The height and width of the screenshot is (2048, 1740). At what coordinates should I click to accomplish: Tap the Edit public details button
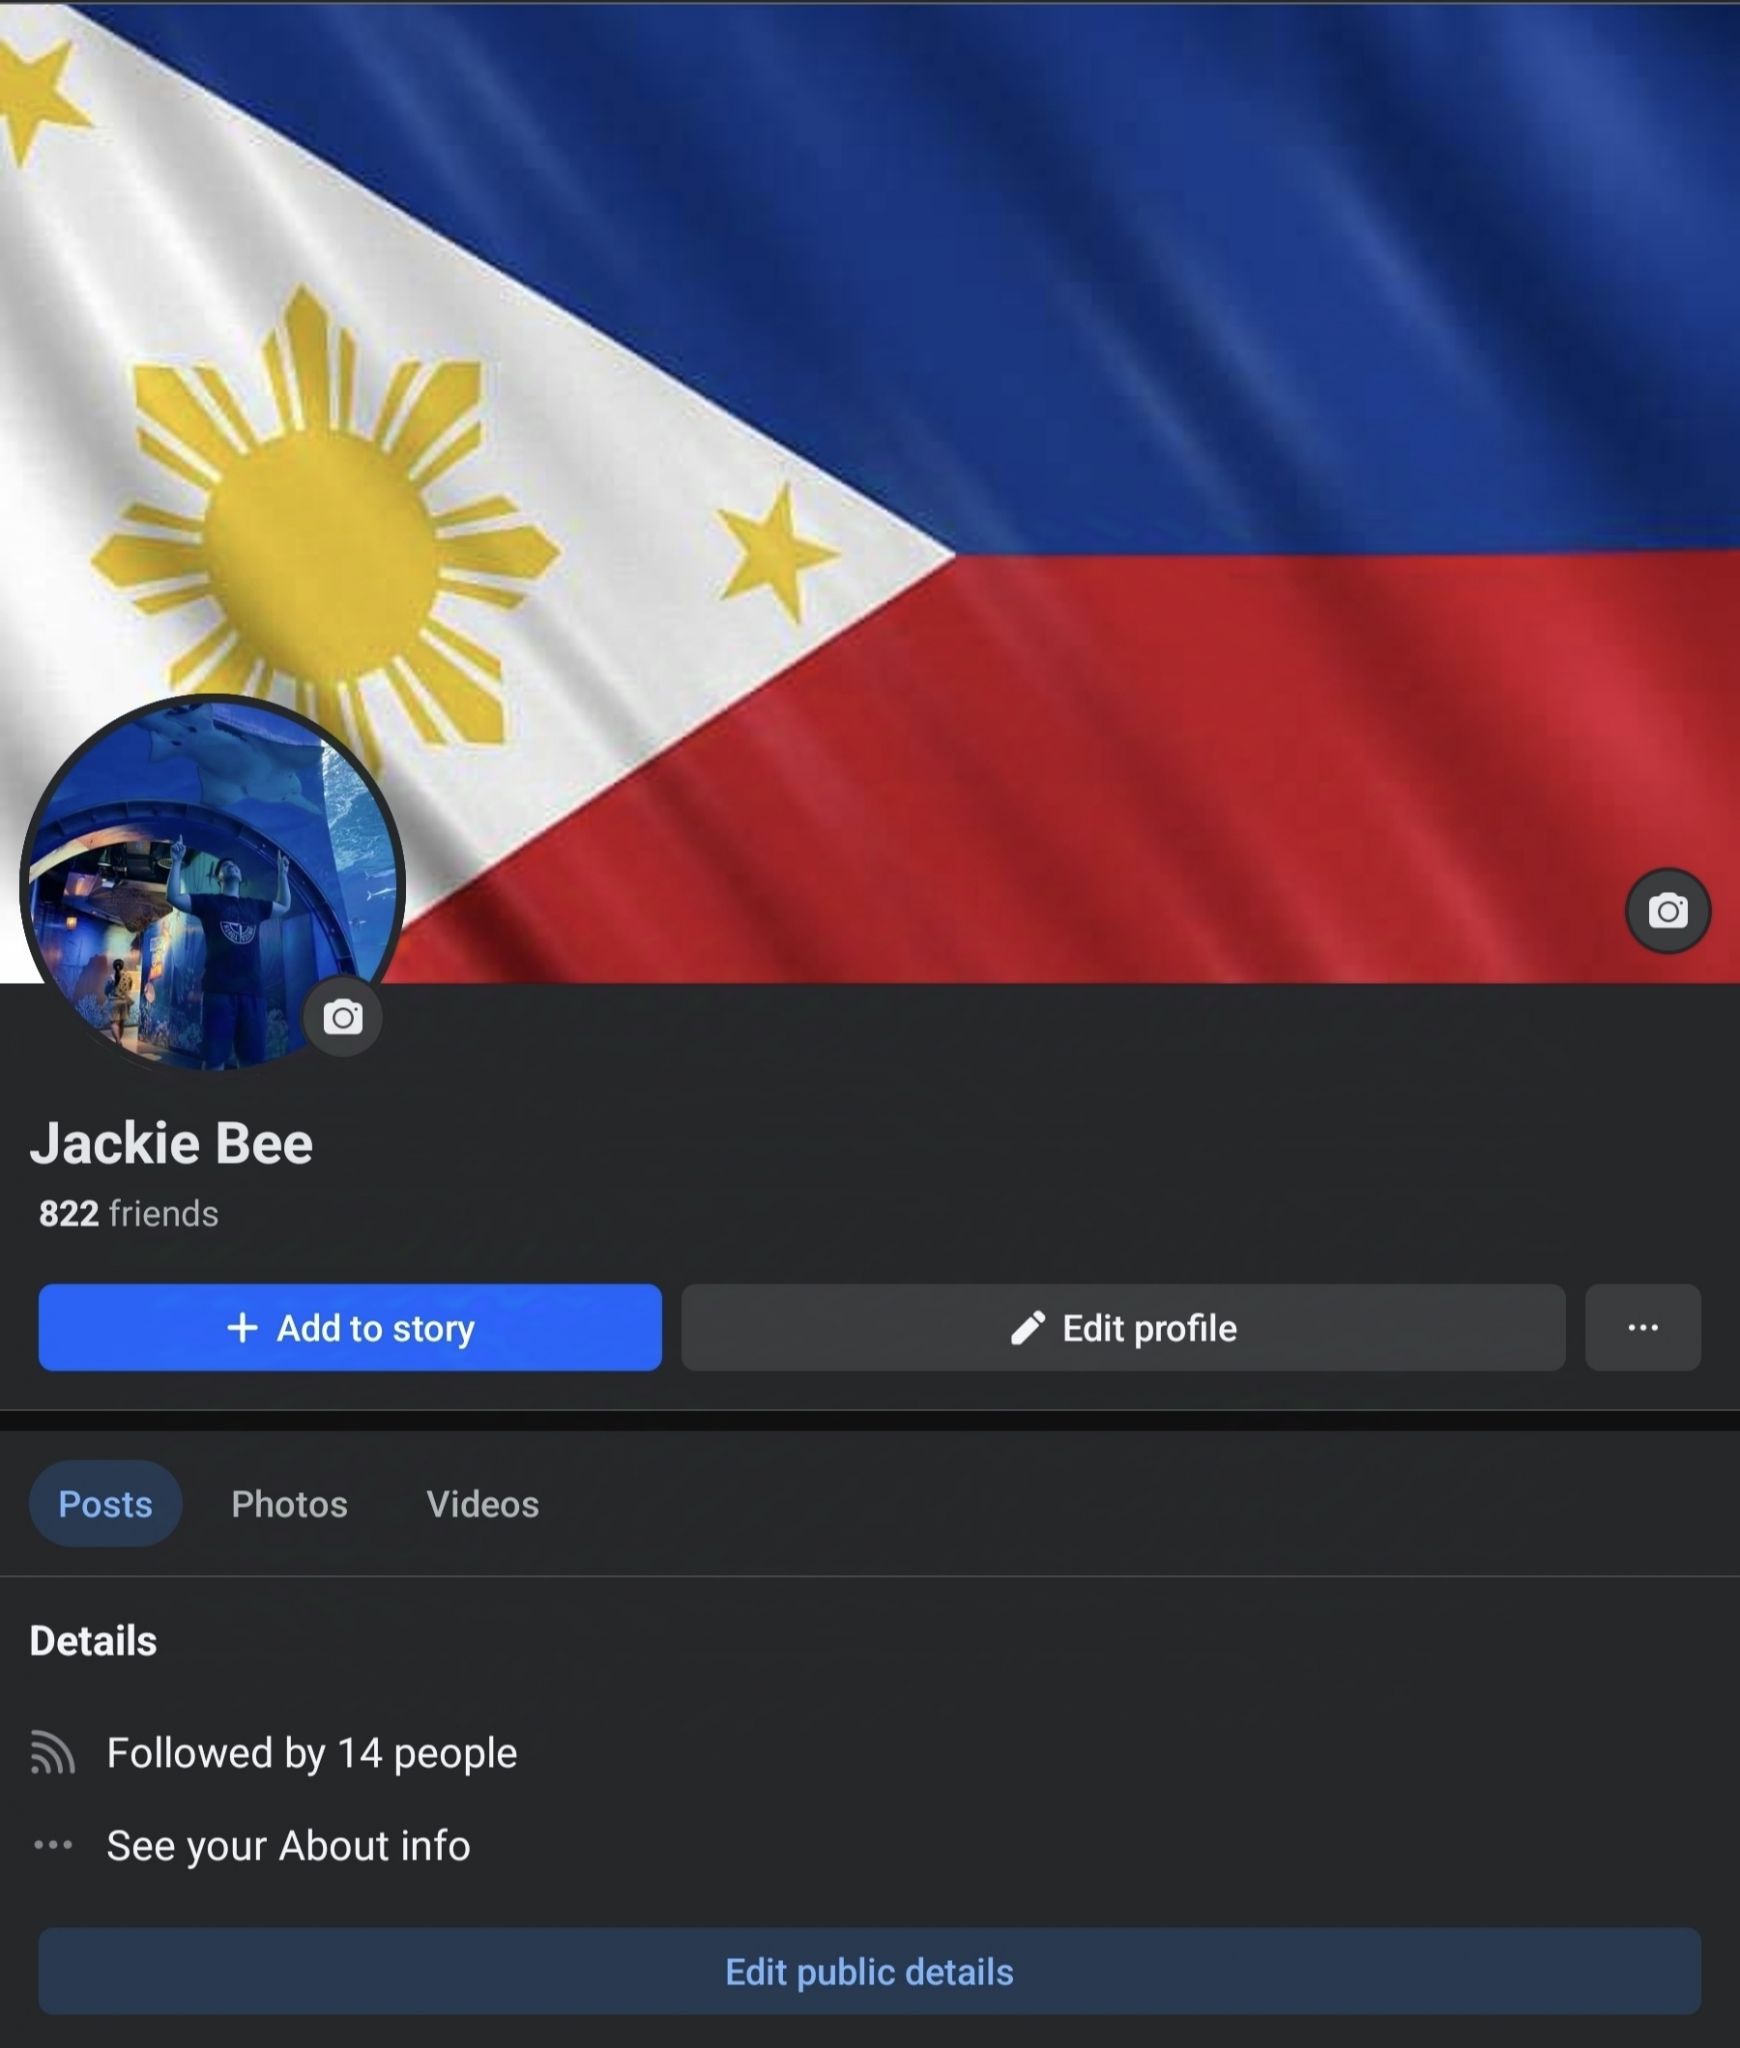pos(869,1971)
